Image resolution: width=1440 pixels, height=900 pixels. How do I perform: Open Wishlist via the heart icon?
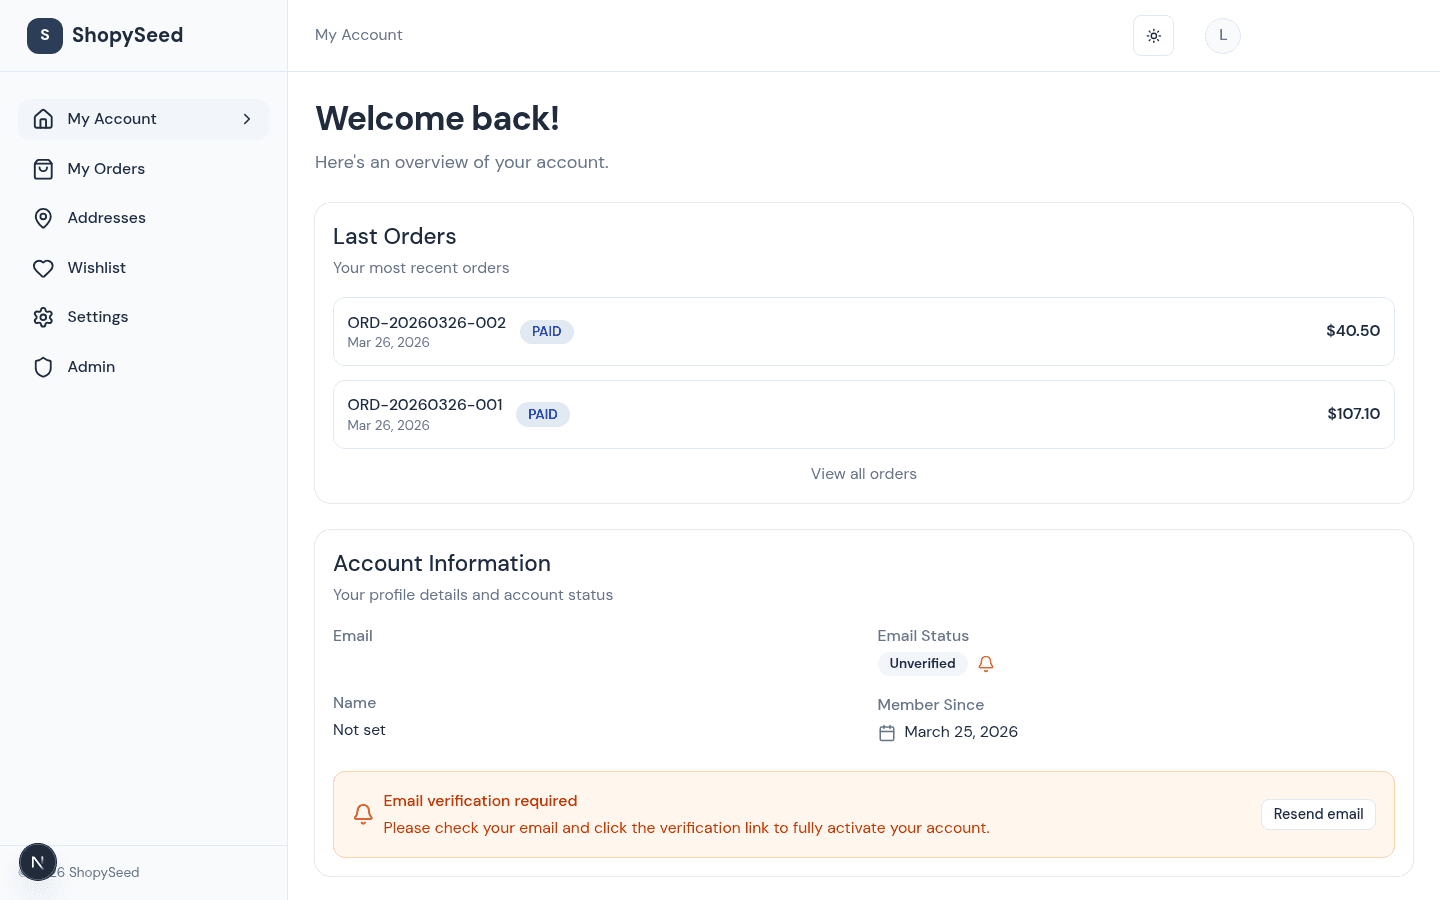pos(43,267)
